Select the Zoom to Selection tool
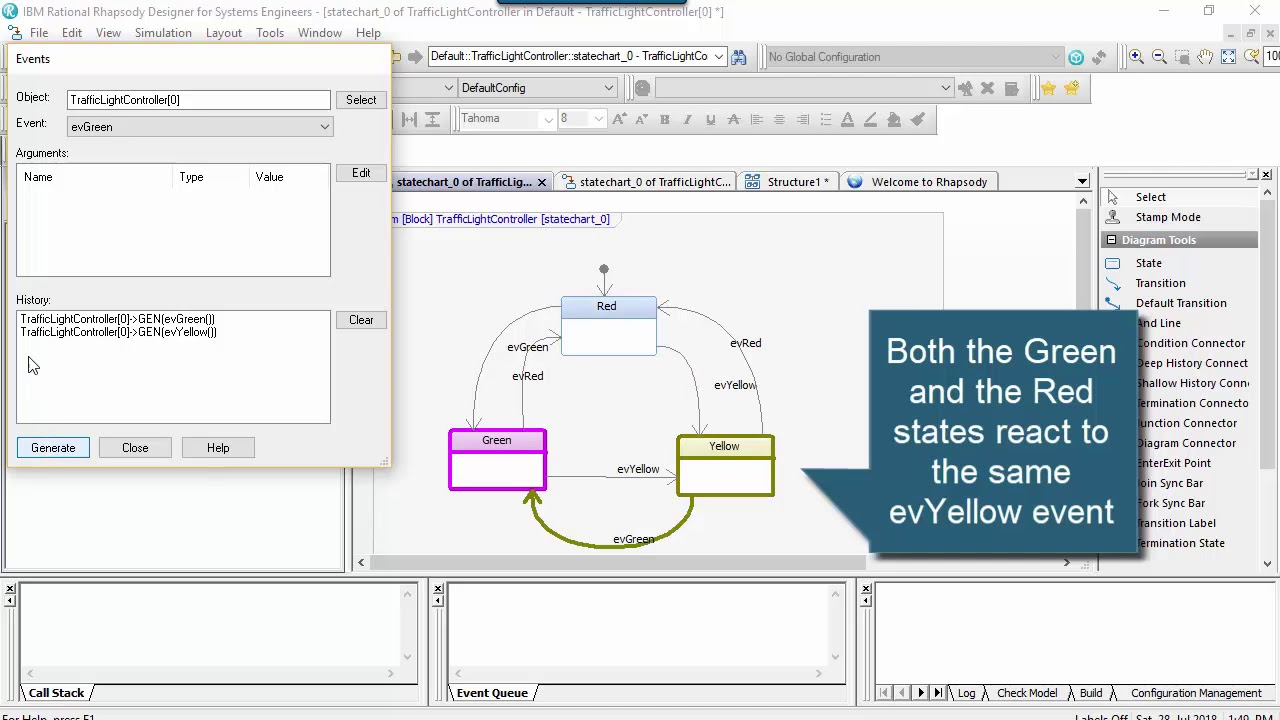 pyautogui.click(x=1182, y=57)
